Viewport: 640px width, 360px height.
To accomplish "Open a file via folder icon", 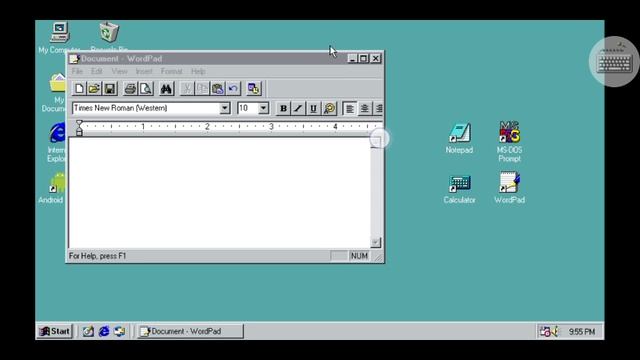I will coord(94,89).
